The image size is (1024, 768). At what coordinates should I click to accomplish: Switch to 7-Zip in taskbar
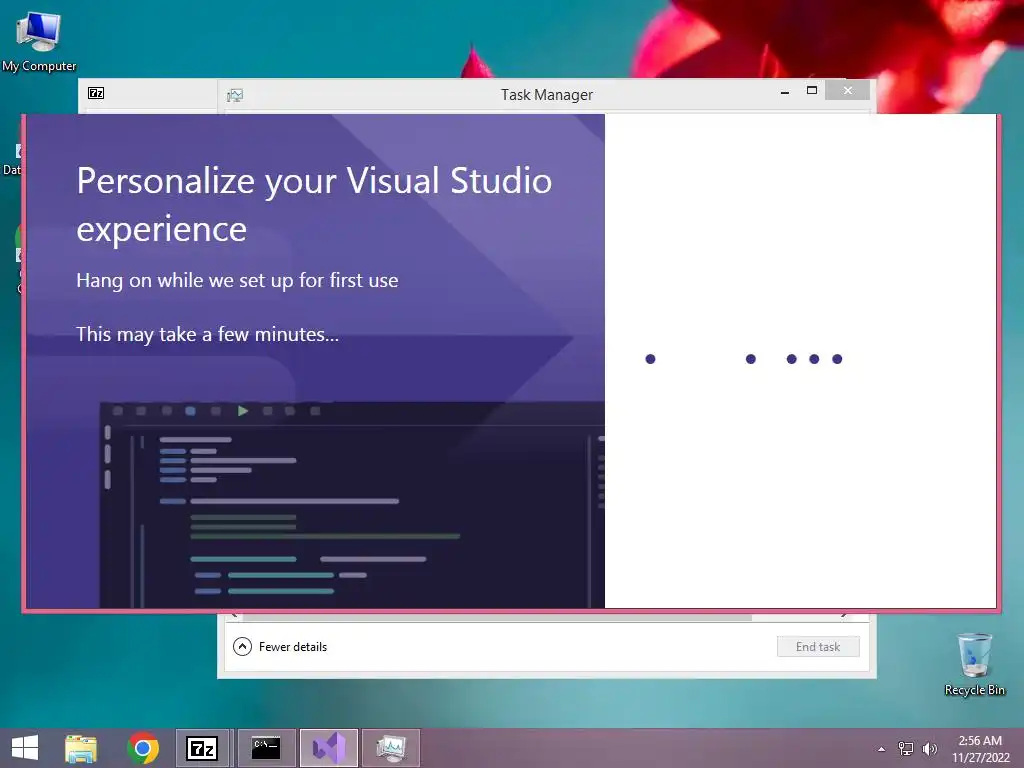pyautogui.click(x=202, y=748)
